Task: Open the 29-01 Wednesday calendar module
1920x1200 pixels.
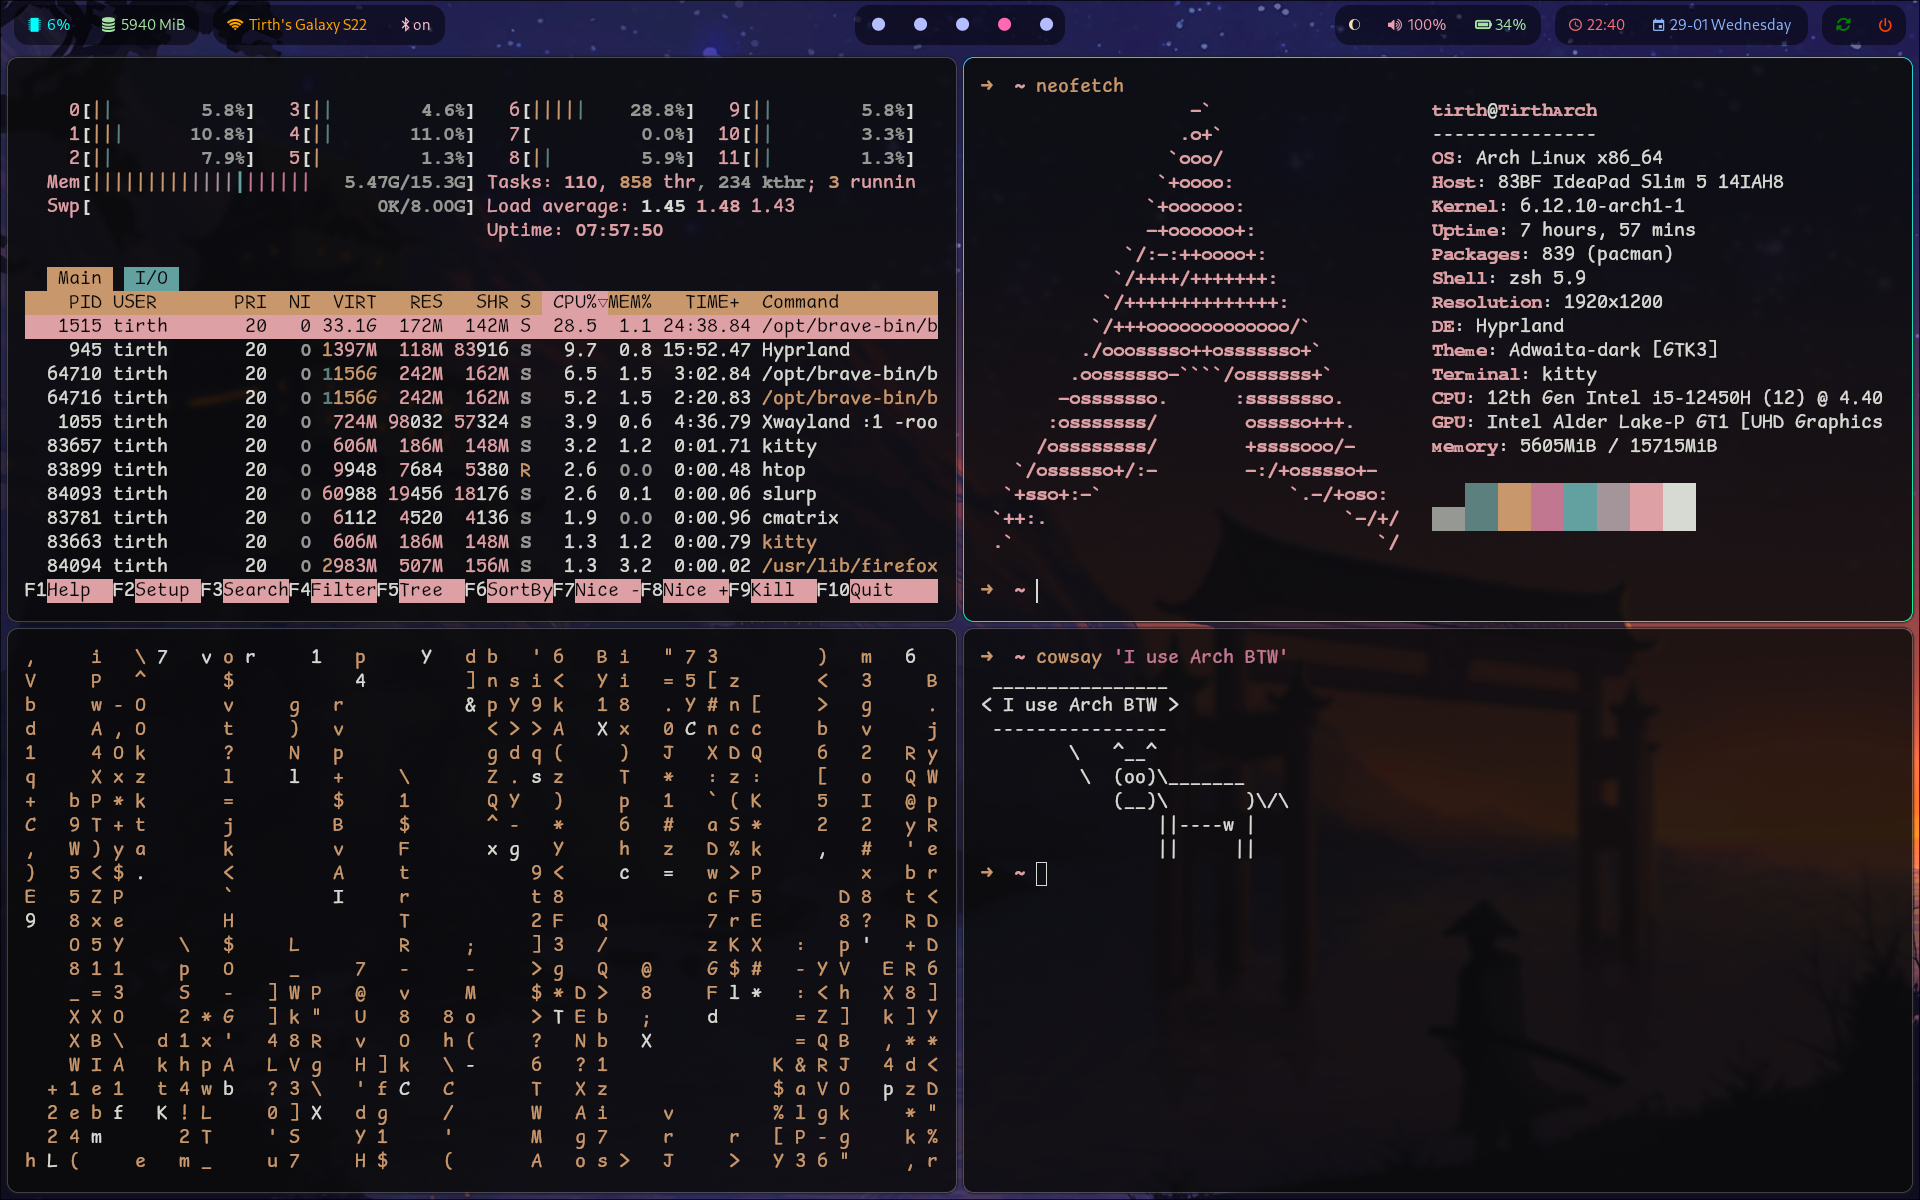Action: [1721, 25]
